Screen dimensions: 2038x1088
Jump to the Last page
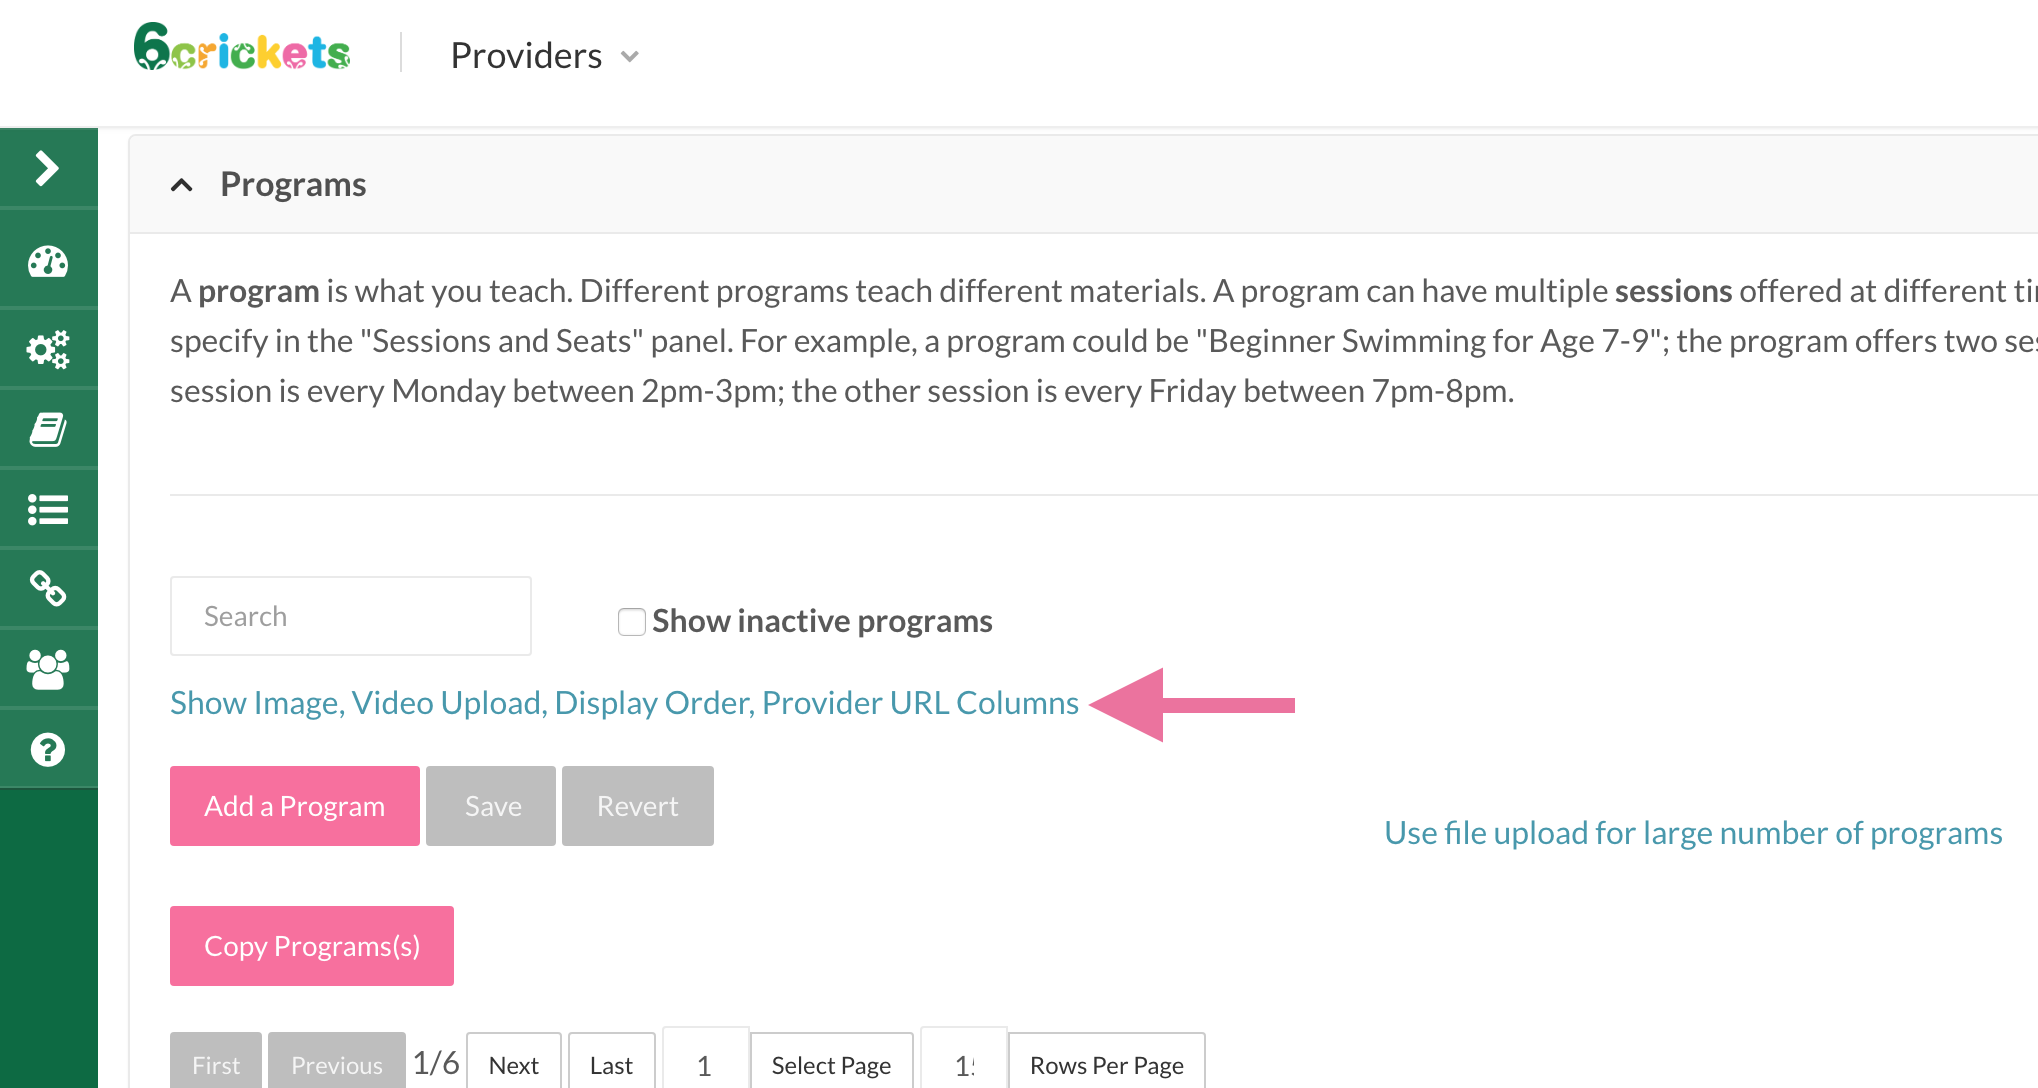[611, 1065]
